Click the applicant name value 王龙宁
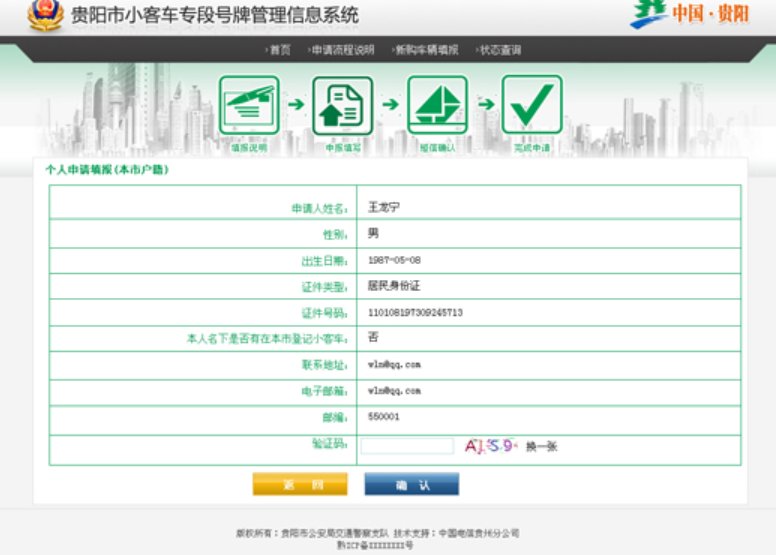This screenshot has width=776, height=555. pos(384,207)
